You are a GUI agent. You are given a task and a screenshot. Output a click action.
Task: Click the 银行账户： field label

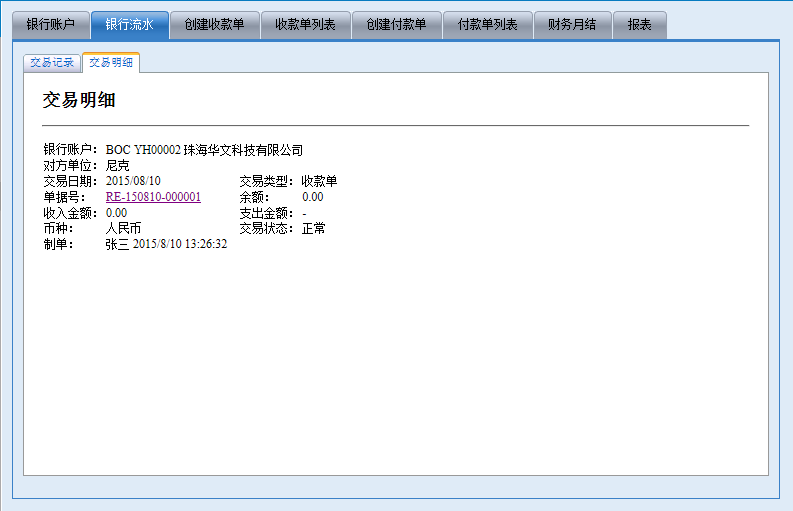click(70, 150)
